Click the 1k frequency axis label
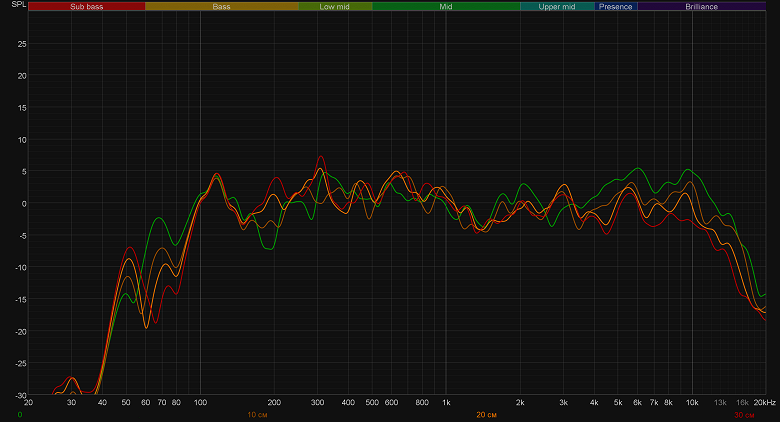This screenshot has width=780, height=422. click(446, 403)
